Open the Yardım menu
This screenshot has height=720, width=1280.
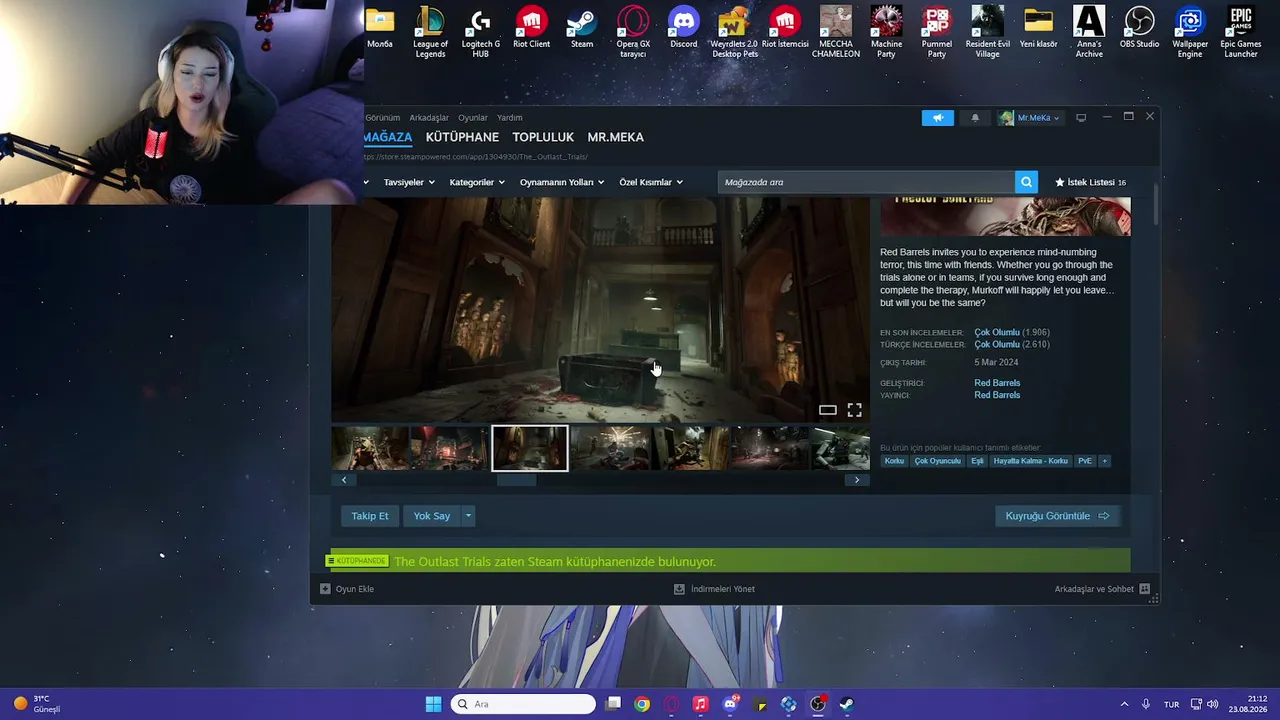[510, 118]
